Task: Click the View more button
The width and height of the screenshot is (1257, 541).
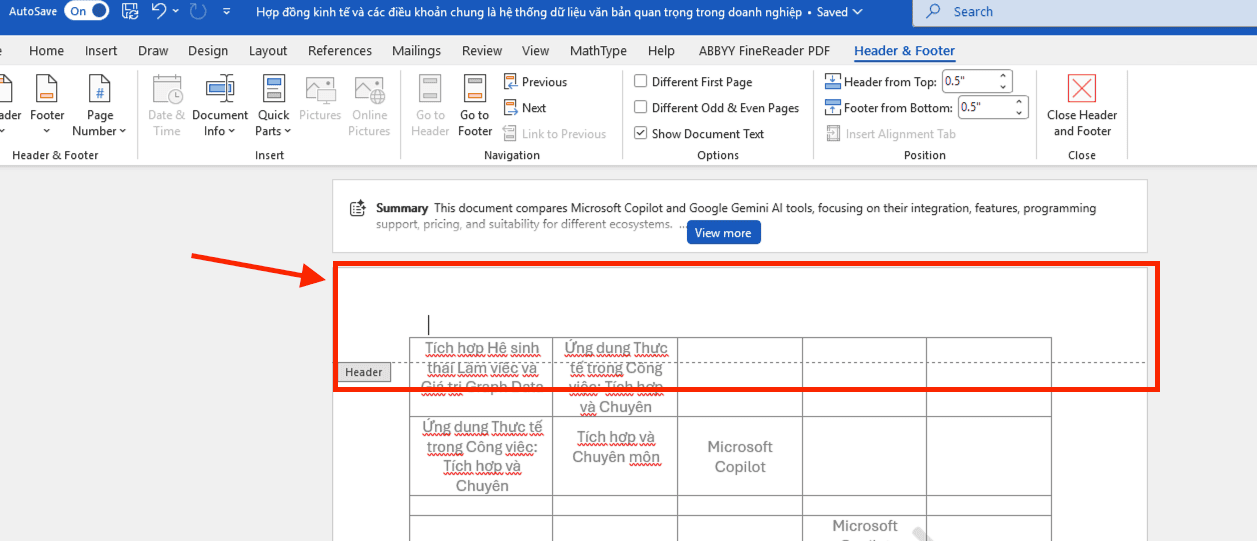Action: [723, 233]
